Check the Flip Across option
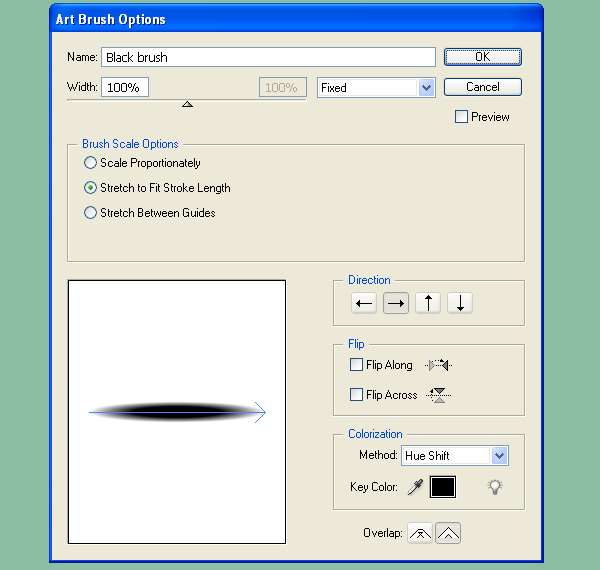This screenshot has height=570, width=600. point(357,395)
